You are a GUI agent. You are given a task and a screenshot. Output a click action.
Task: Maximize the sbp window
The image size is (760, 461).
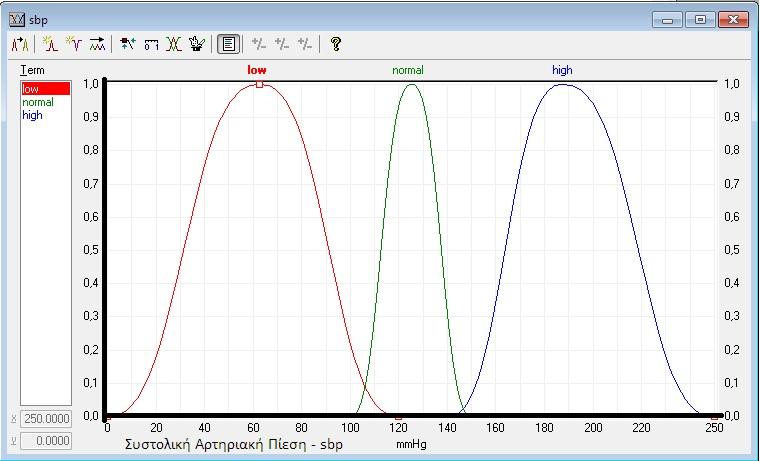(x=700, y=20)
